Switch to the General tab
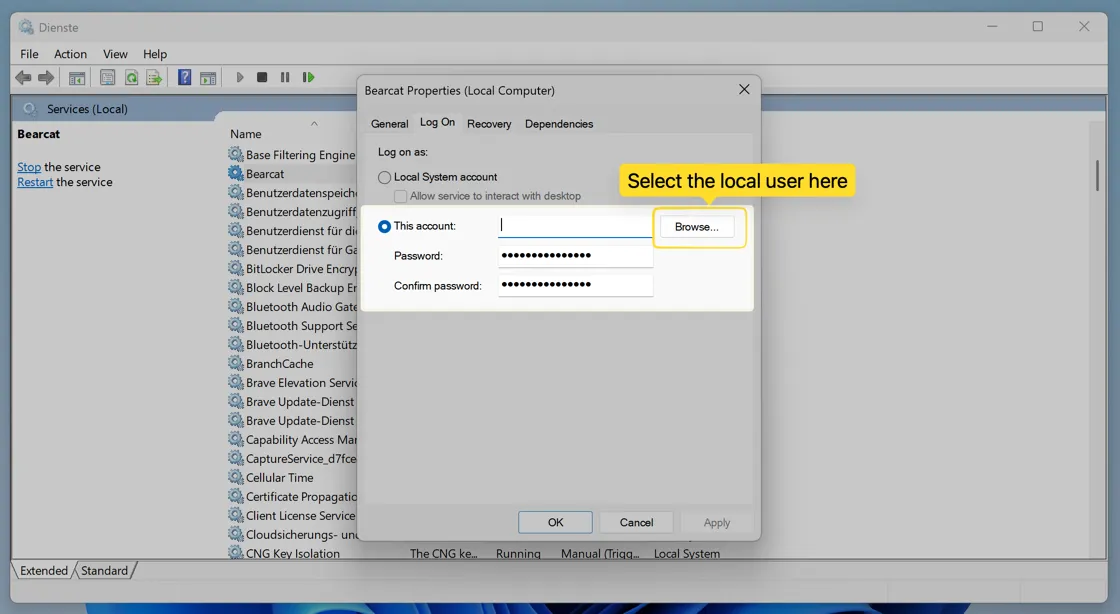 click(x=389, y=124)
